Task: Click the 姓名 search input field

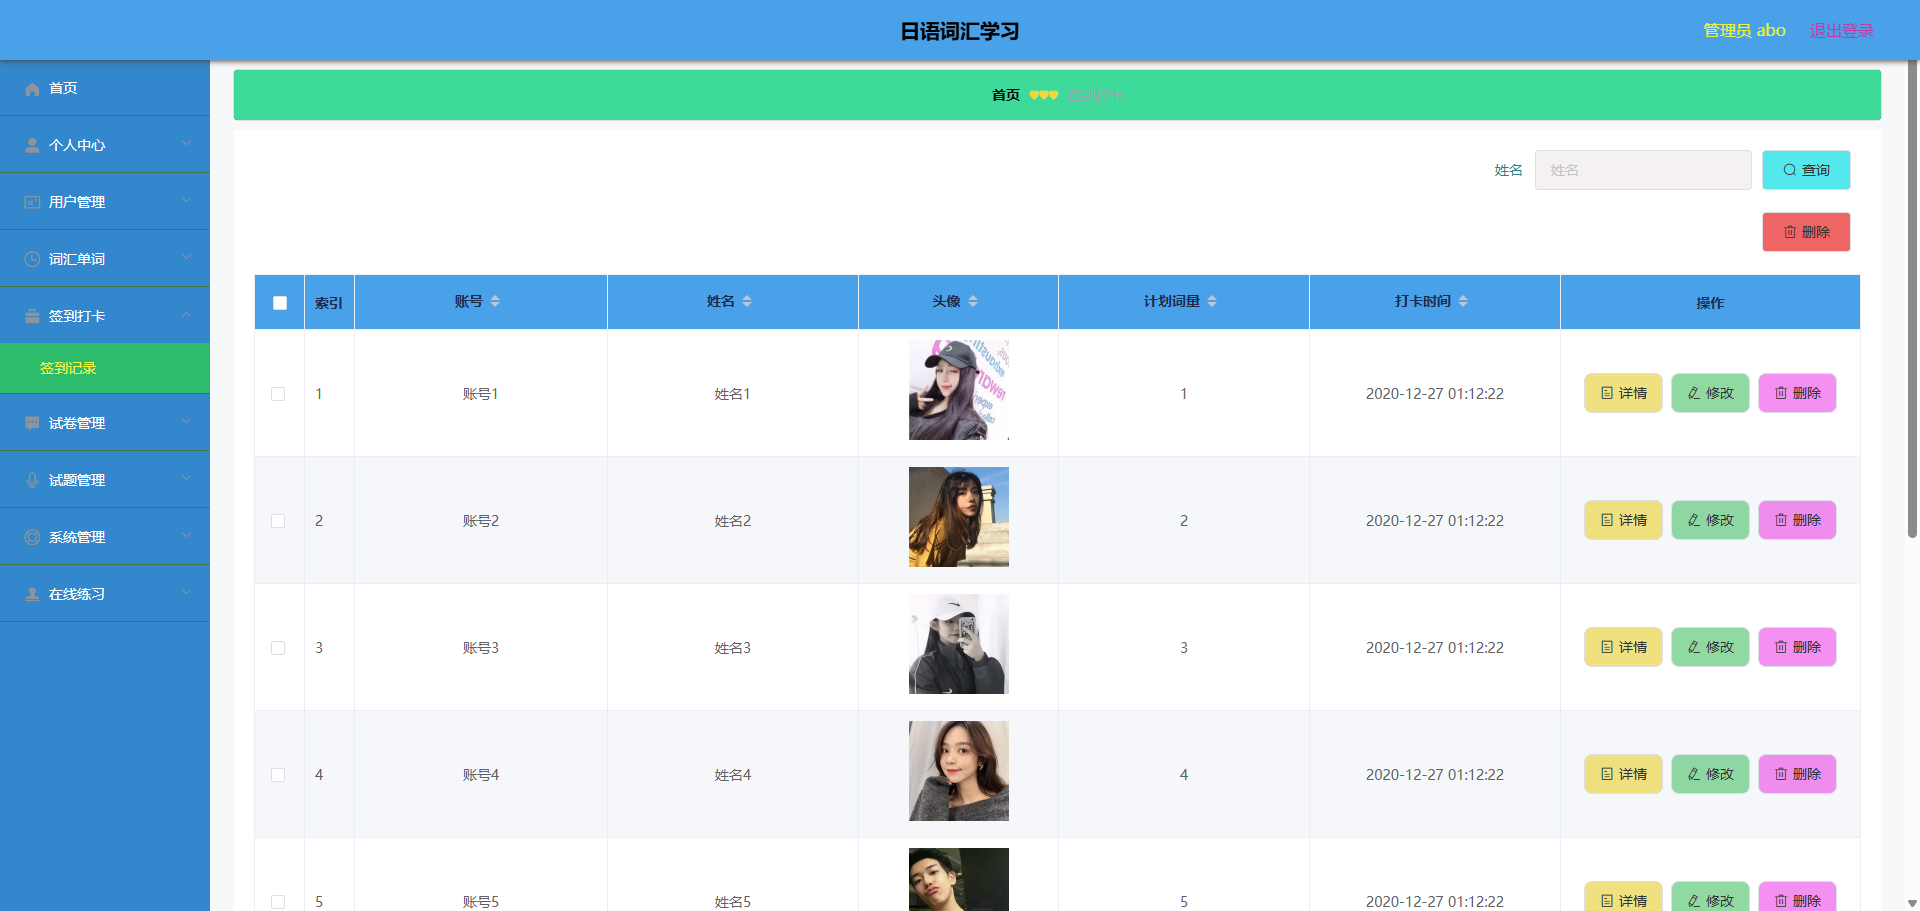Action: pyautogui.click(x=1643, y=170)
